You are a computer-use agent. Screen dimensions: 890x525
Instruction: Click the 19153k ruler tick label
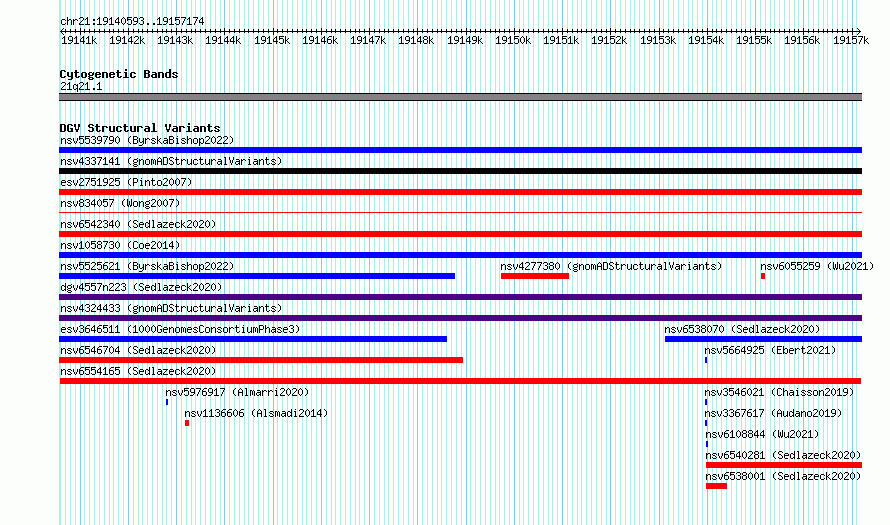(658, 40)
